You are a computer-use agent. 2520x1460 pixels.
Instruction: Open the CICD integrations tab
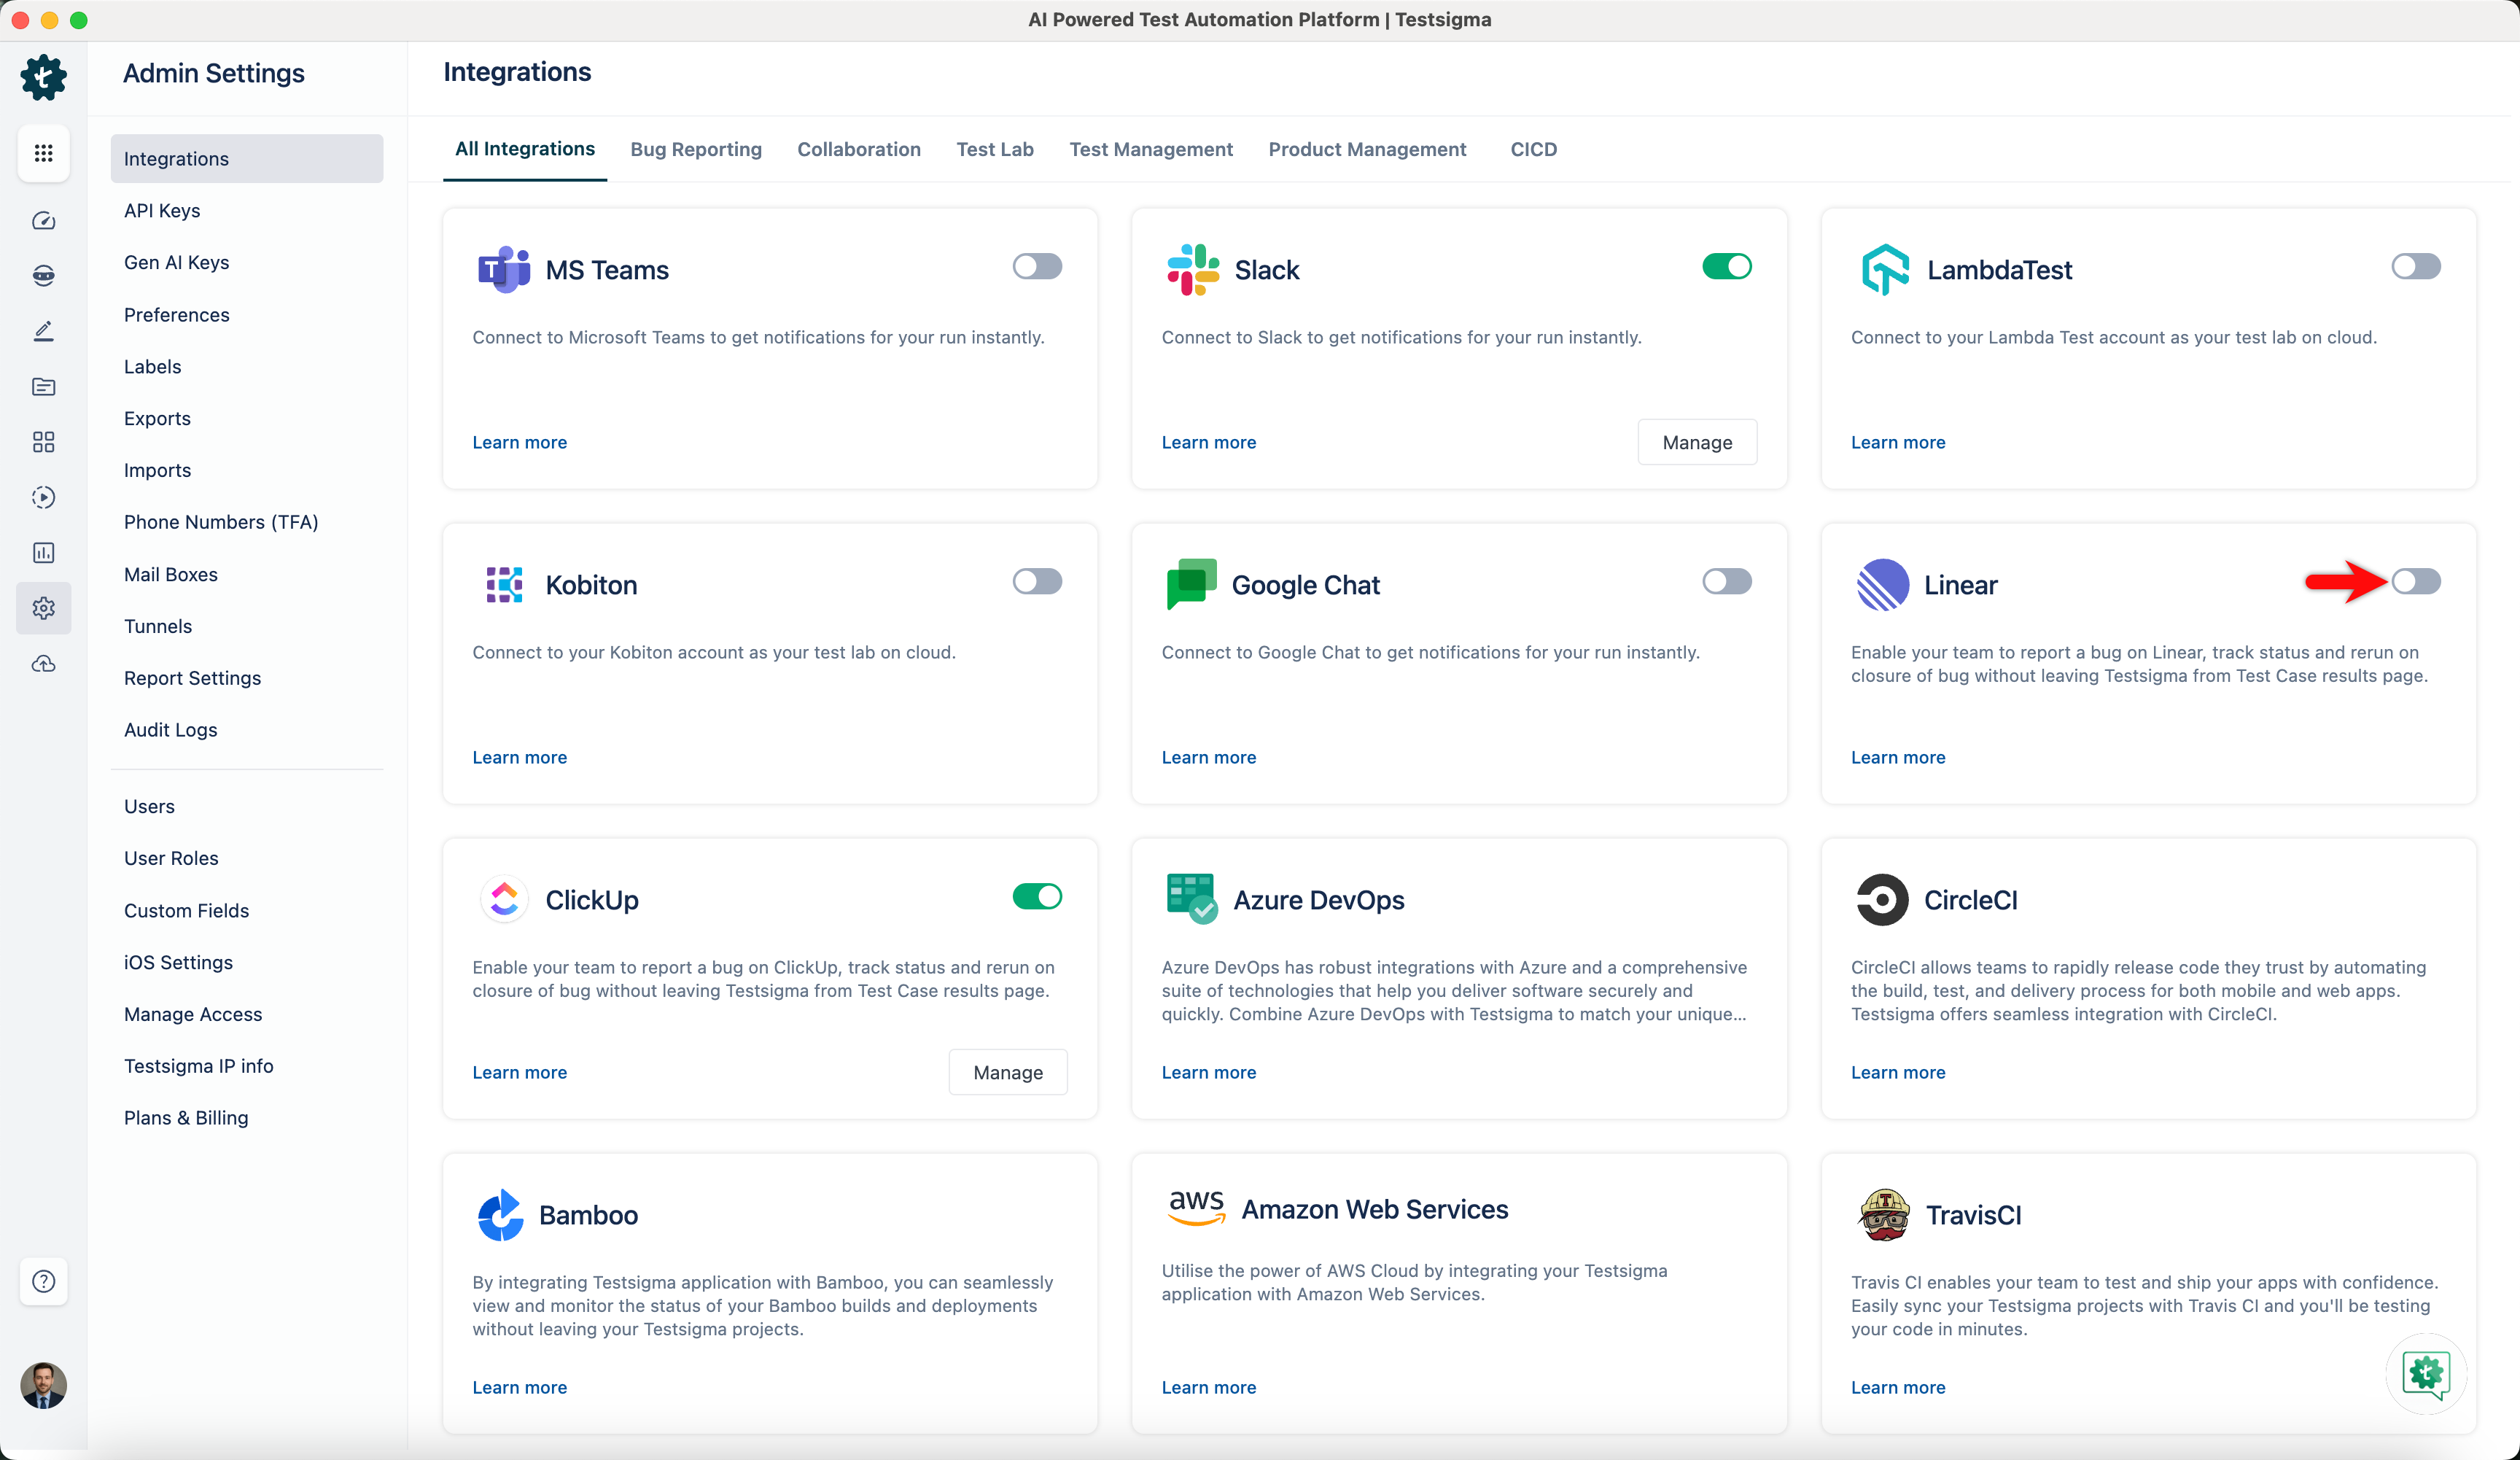click(x=1534, y=149)
